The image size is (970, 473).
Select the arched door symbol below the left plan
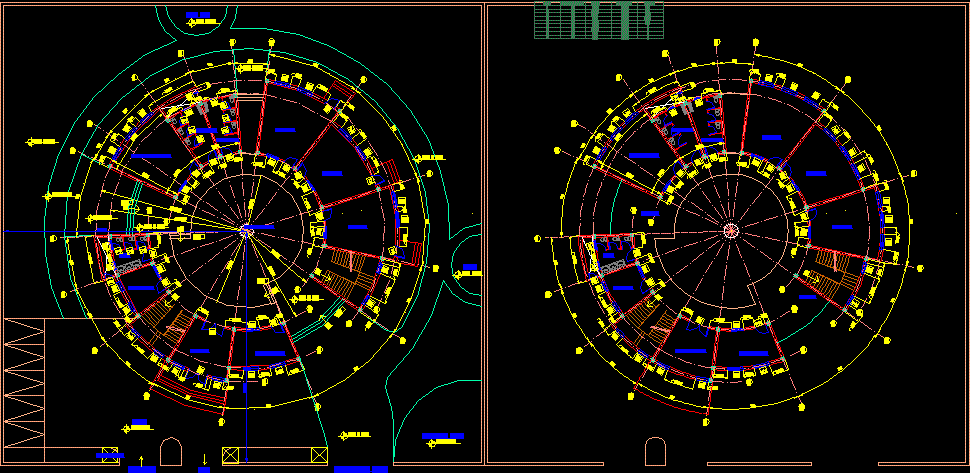[x=171, y=451]
